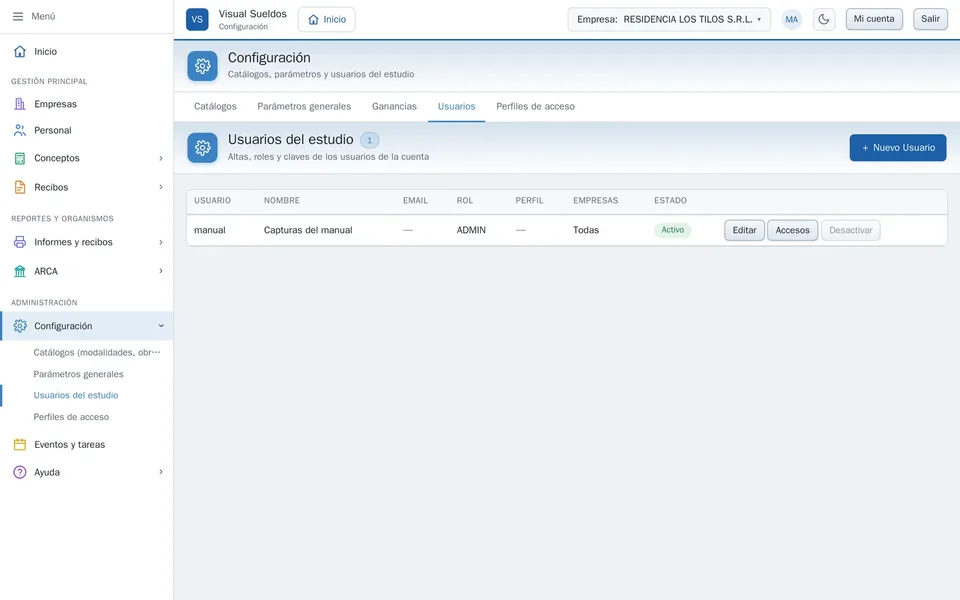This screenshot has width=960, height=600.
Task: Click the Recibos document icon
Action: [x=20, y=187]
